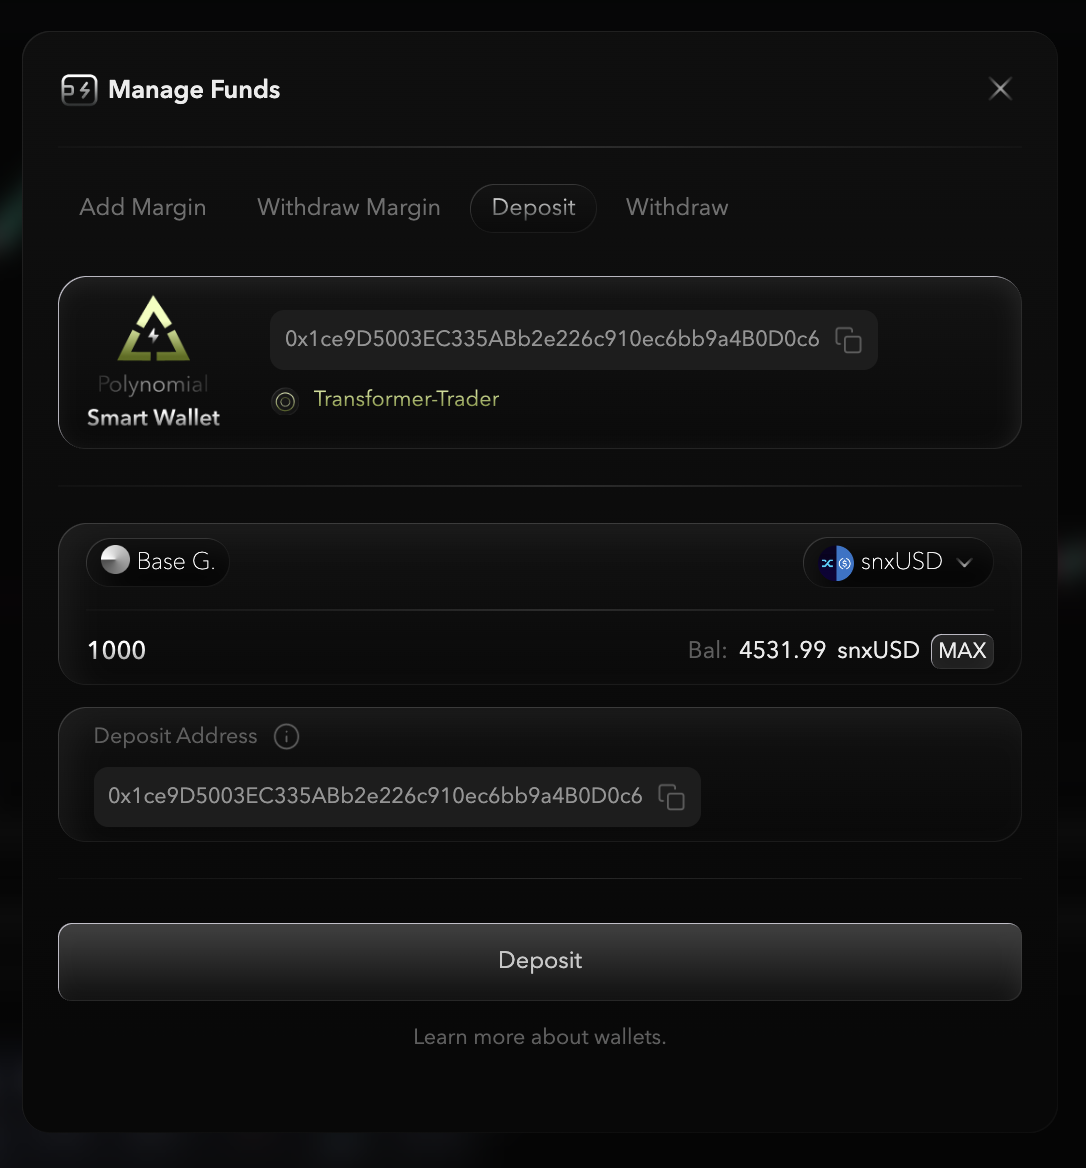Open the Base G. network selector
The height and width of the screenshot is (1168, 1086).
click(x=158, y=562)
